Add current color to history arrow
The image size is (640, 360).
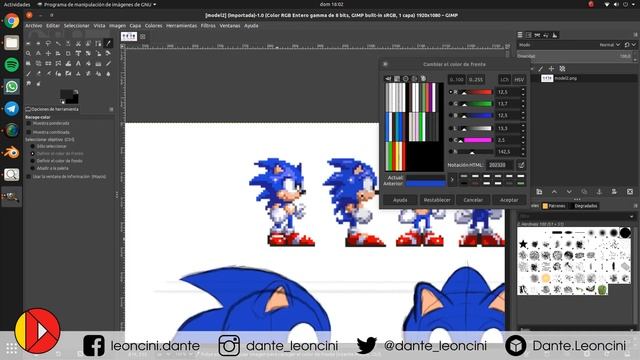coord(452,180)
